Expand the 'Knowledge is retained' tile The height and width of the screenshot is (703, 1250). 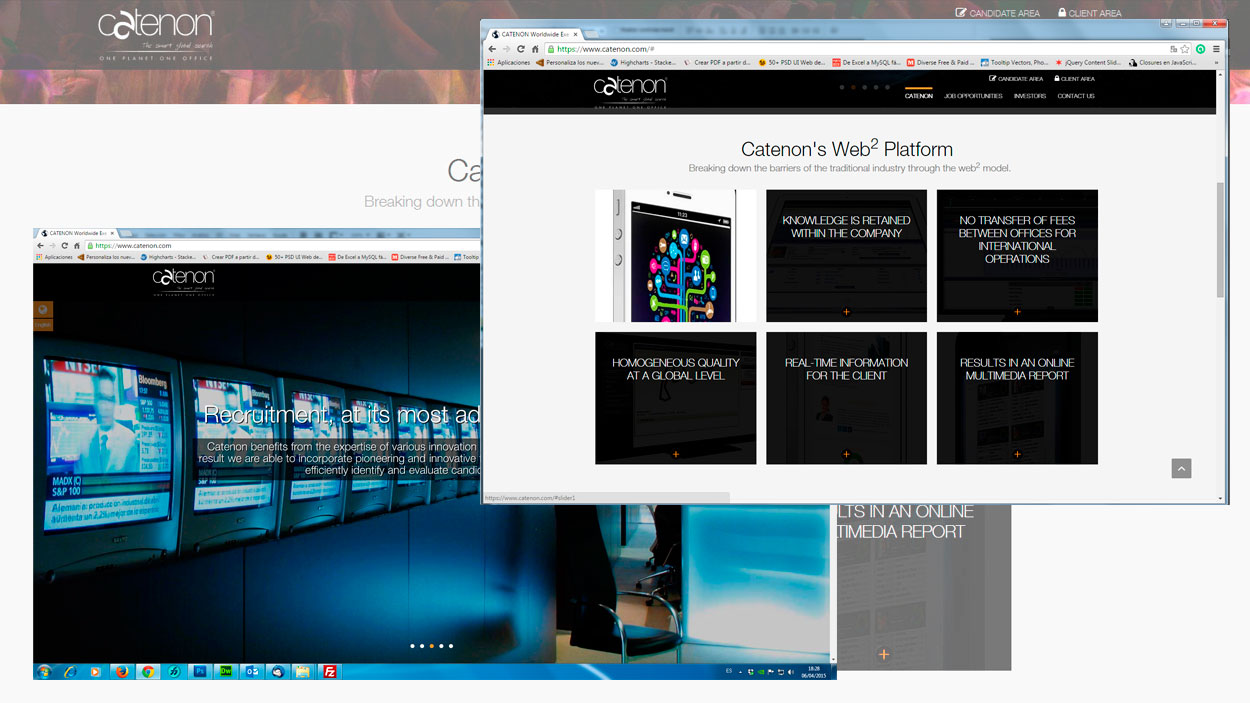click(846, 312)
